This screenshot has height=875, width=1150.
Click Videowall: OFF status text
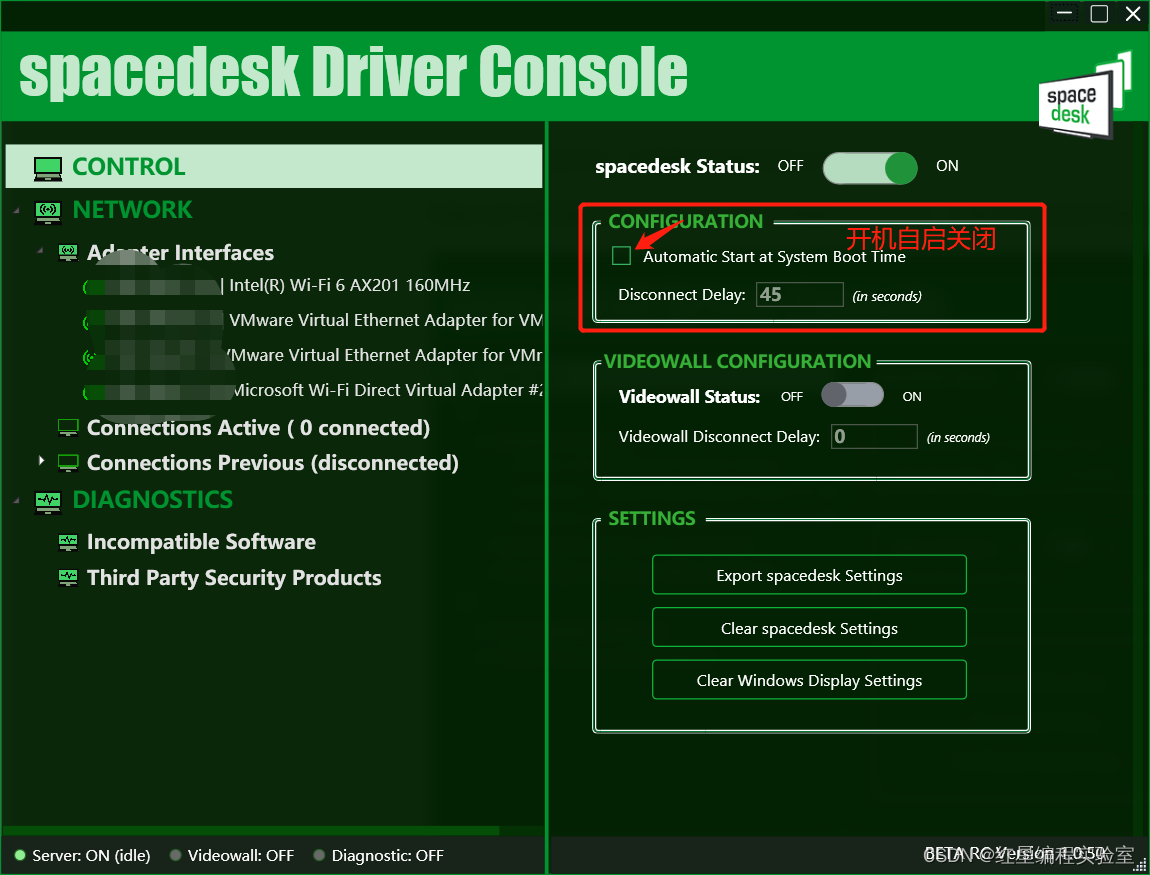coord(241,855)
